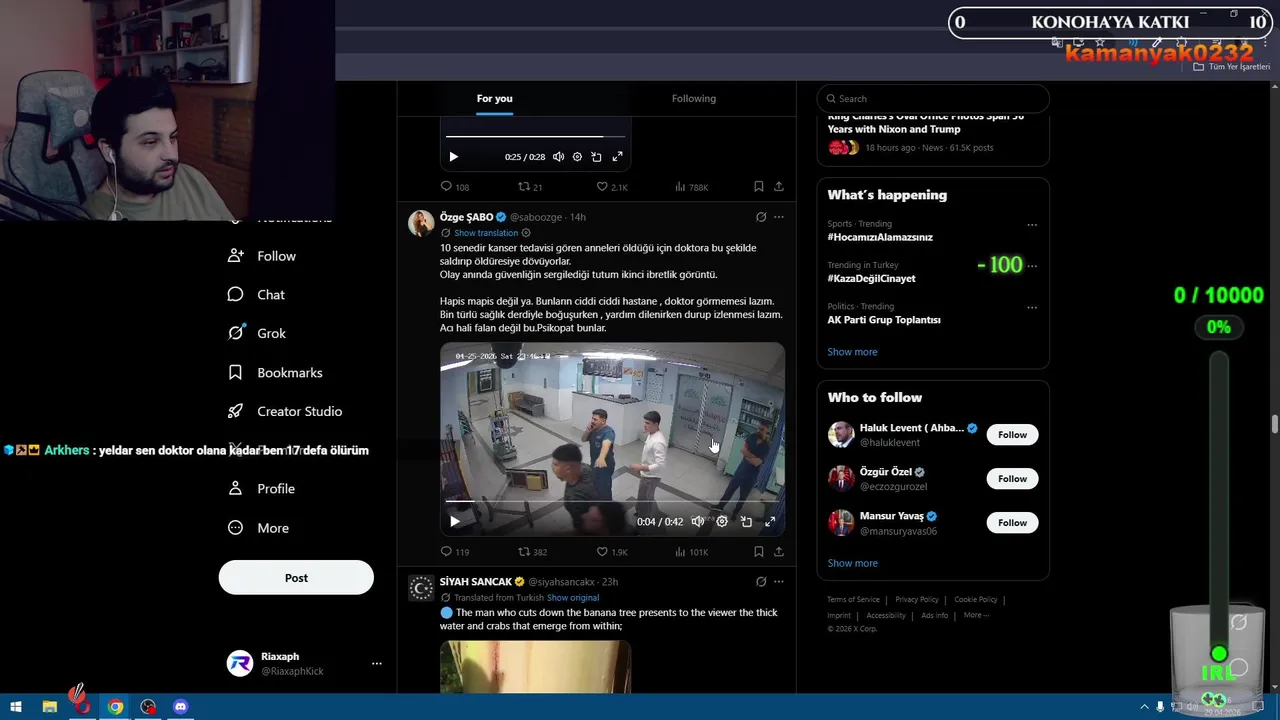Show translation of Özge ŞABO post

coord(486,233)
